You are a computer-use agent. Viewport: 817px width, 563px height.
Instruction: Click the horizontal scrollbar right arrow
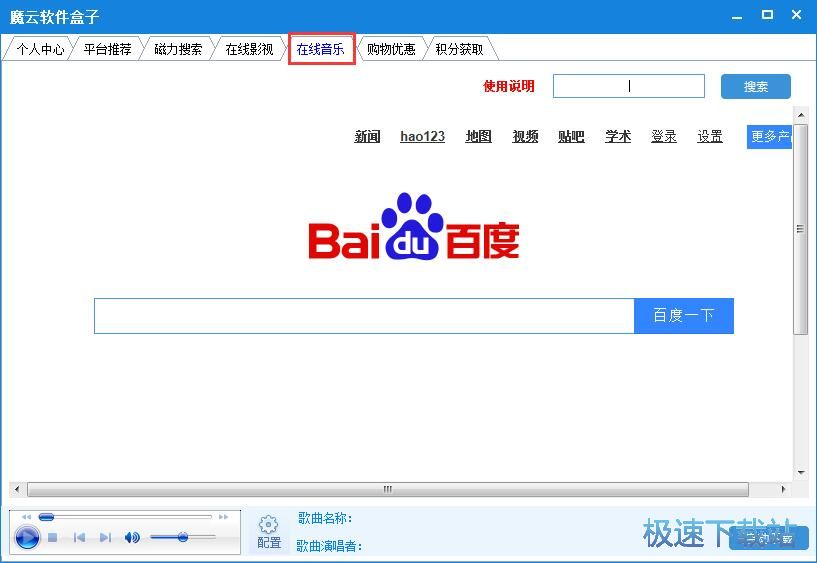[x=783, y=489]
